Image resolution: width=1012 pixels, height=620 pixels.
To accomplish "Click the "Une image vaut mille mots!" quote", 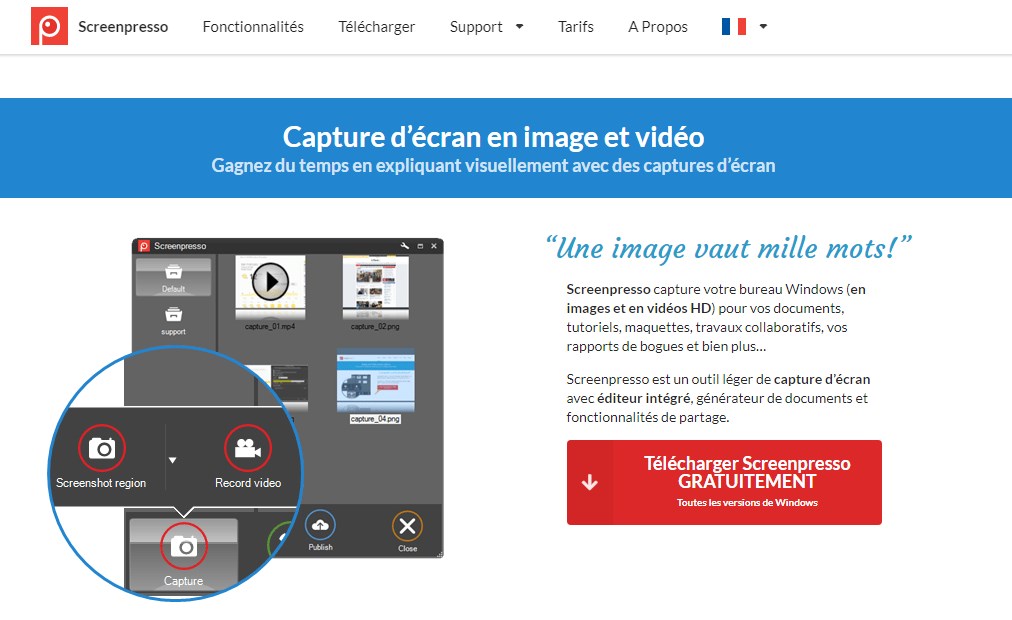I will (x=728, y=248).
